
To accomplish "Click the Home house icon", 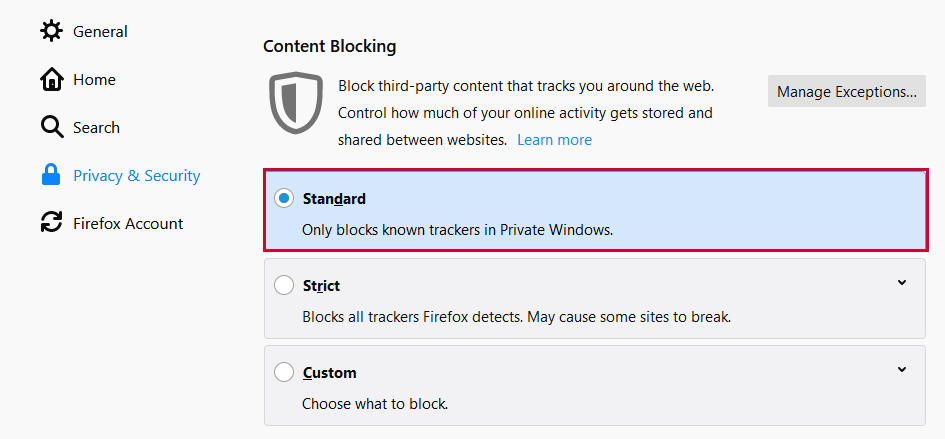I will [51, 79].
